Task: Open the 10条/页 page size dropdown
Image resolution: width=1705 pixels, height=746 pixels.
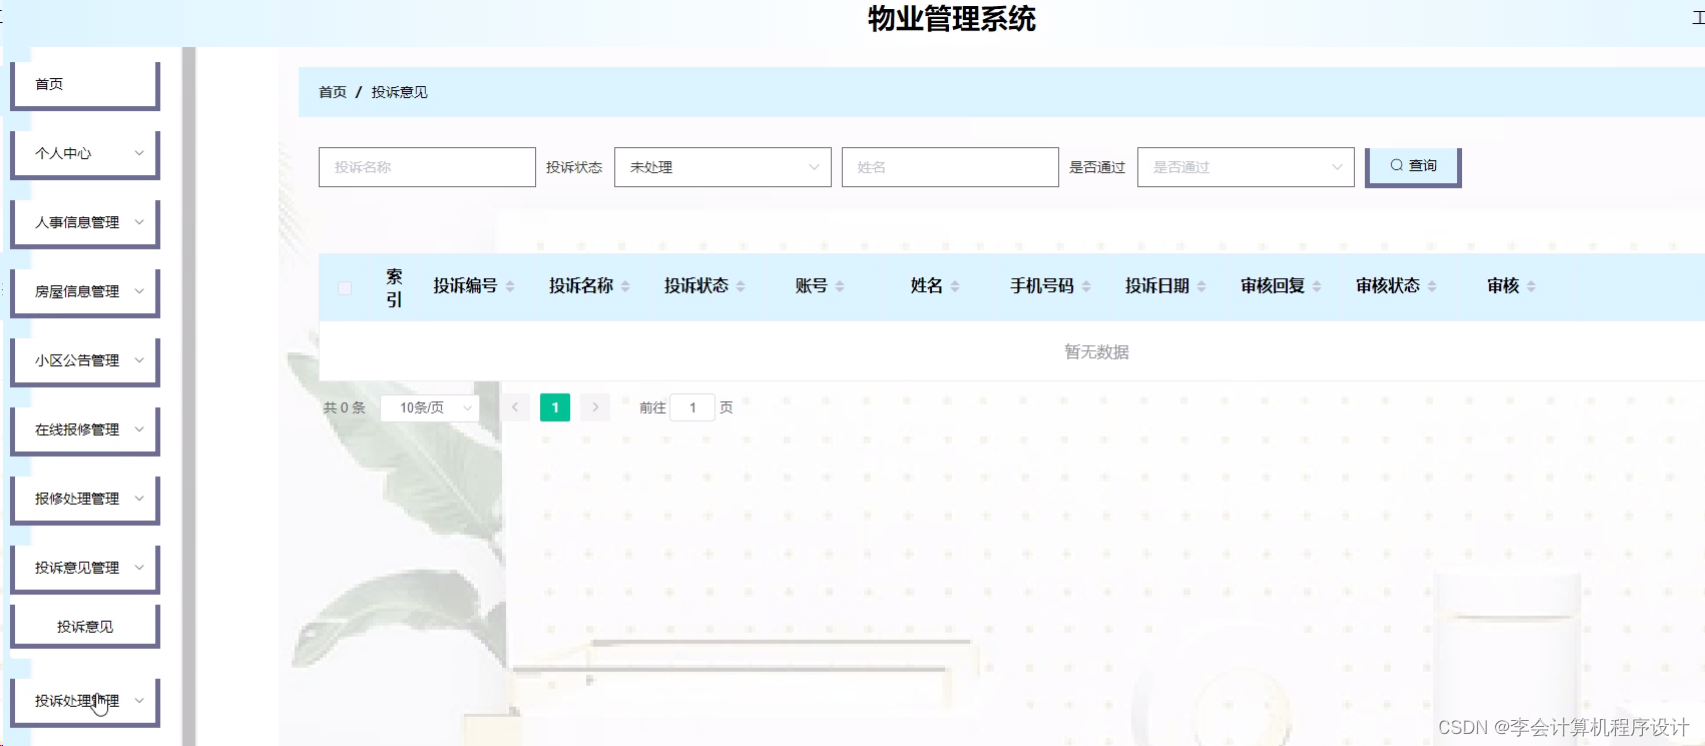Action: pos(430,407)
